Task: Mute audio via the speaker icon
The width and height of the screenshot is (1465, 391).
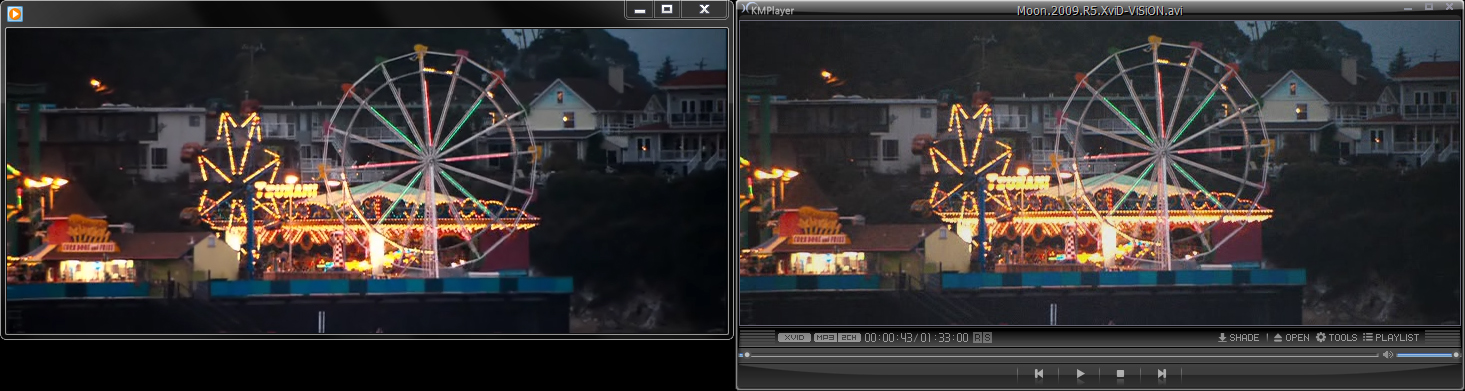Action: [x=1387, y=354]
